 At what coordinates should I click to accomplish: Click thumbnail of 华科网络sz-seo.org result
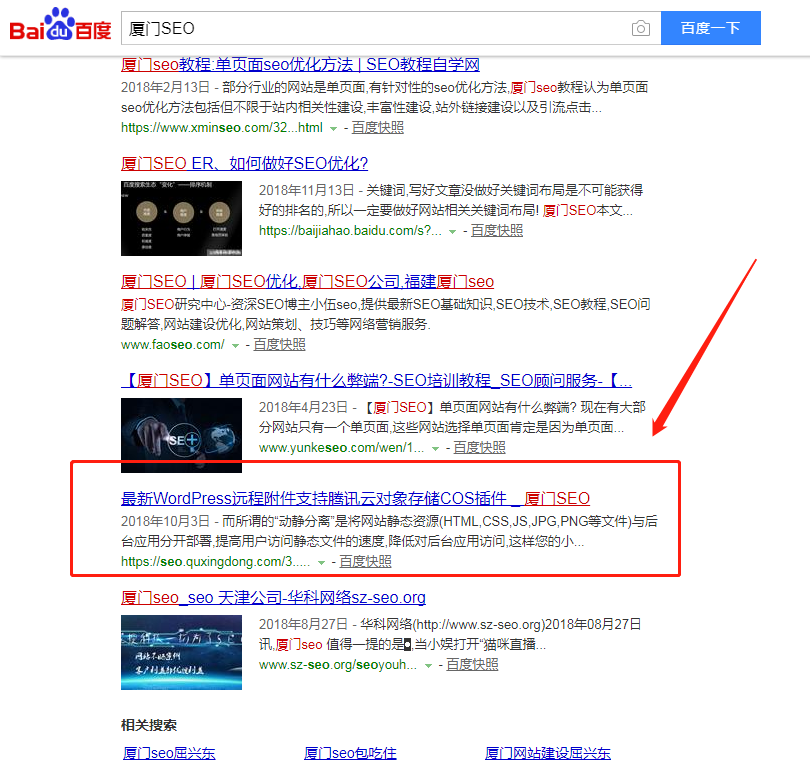point(181,652)
